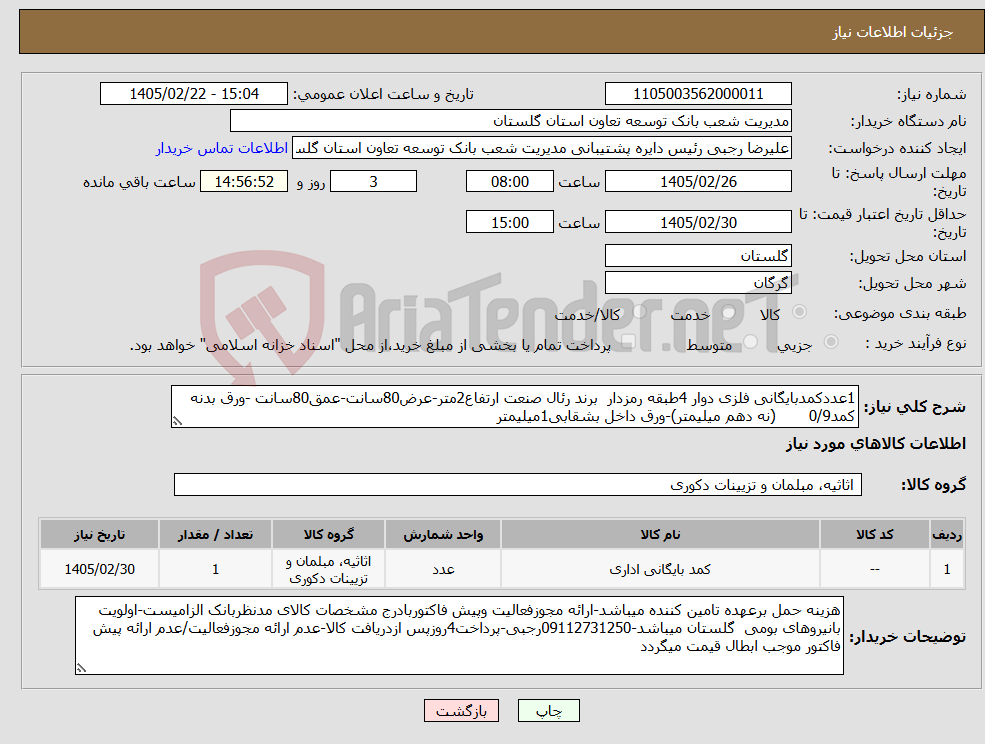The image size is (985, 744).
Task: Click the چاپ (print) button
Action: (548, 711)
